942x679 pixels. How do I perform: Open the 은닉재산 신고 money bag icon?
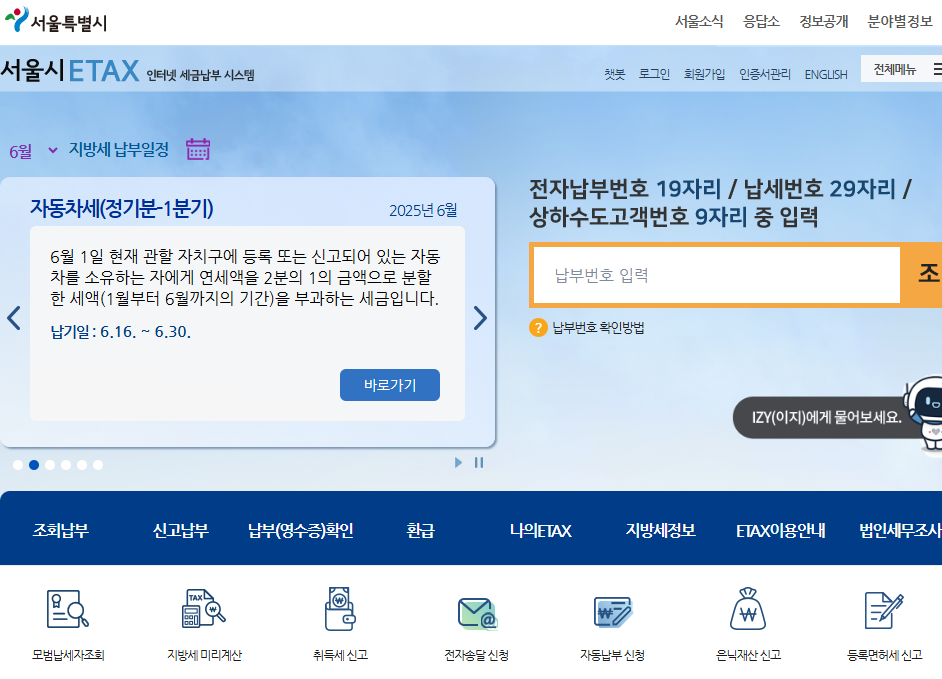click(748, 609)
